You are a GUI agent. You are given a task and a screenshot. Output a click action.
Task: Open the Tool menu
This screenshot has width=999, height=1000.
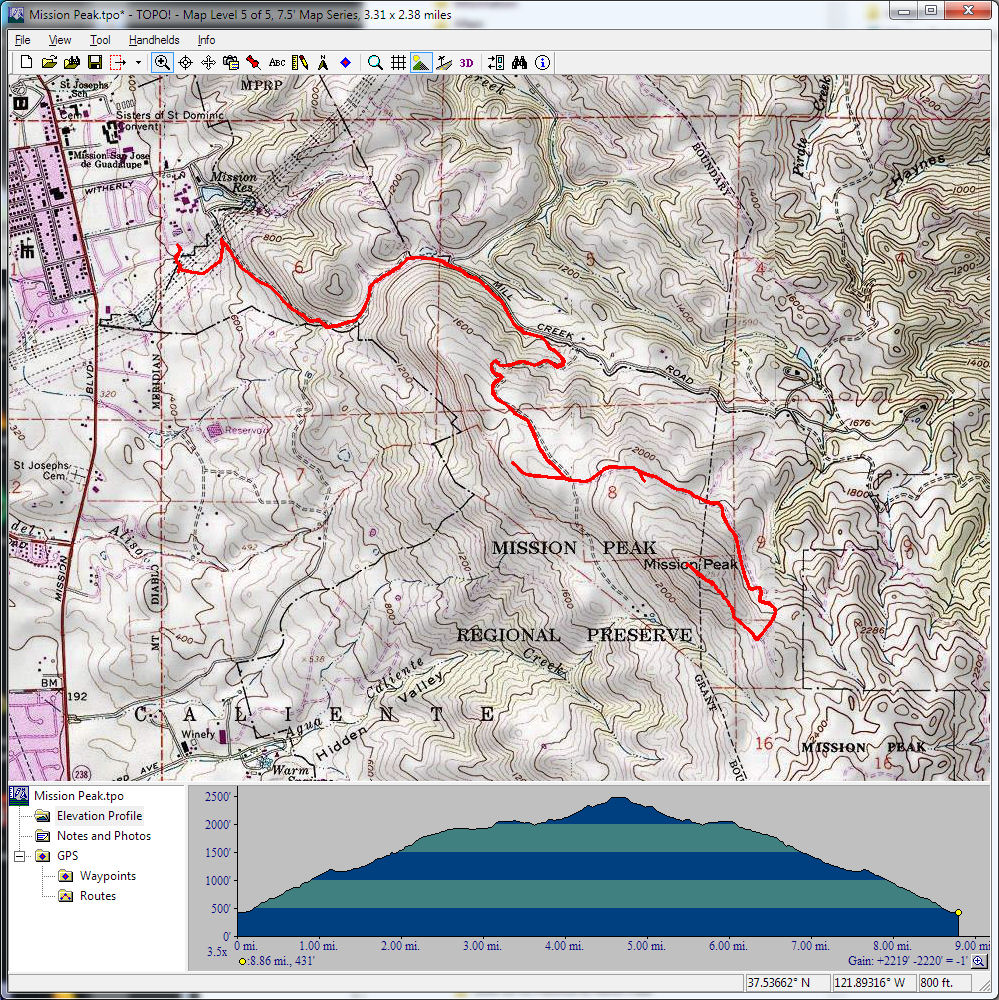(100, 40)
